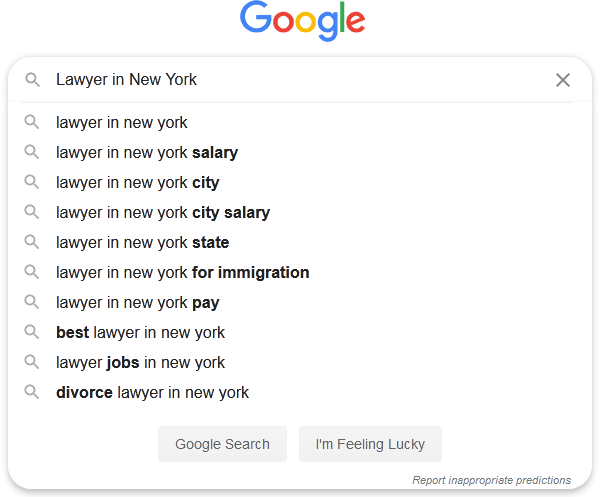Click the magnifier icon in the search field
The image size is (604, 497).
tap(32, 80)
